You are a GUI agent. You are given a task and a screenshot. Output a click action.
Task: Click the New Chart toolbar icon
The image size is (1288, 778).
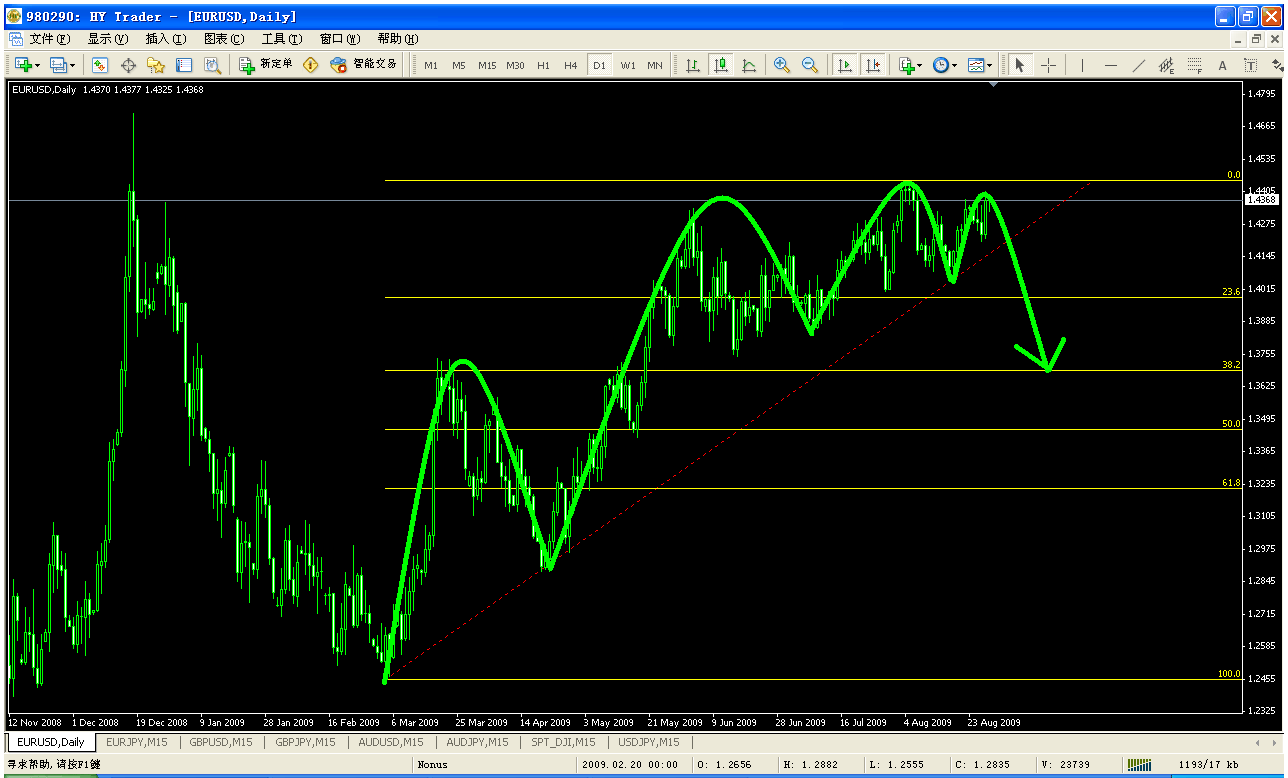tap(22, 65)
